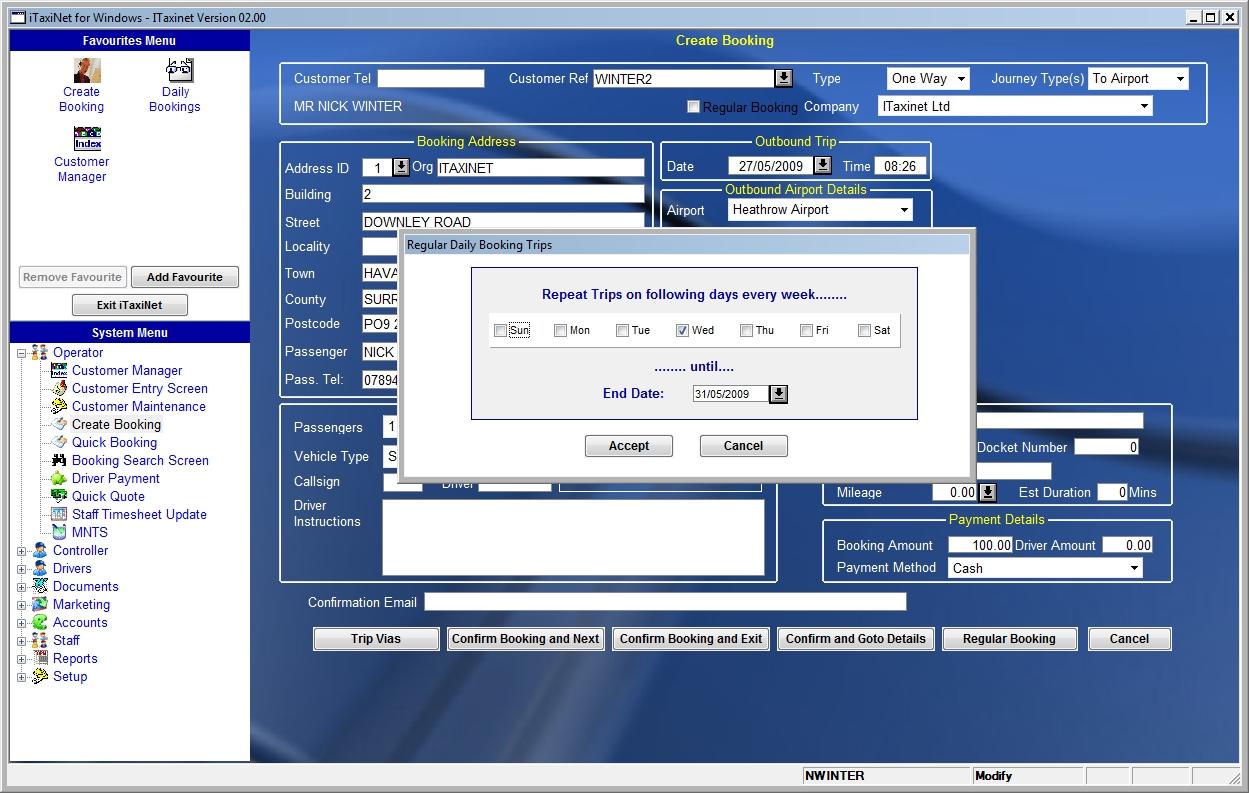The width and height of the screenshot is (1249, 793).
Task: Click the Mileage lookup arrow button
Action: [988, 492]
